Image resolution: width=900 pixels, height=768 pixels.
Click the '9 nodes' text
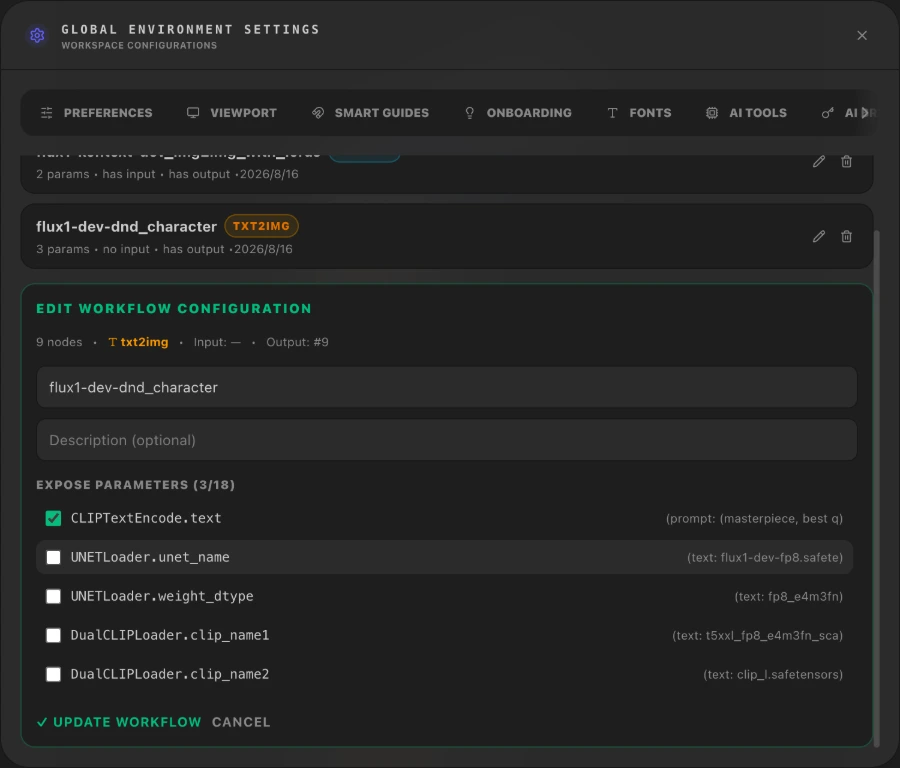(59, 342)
